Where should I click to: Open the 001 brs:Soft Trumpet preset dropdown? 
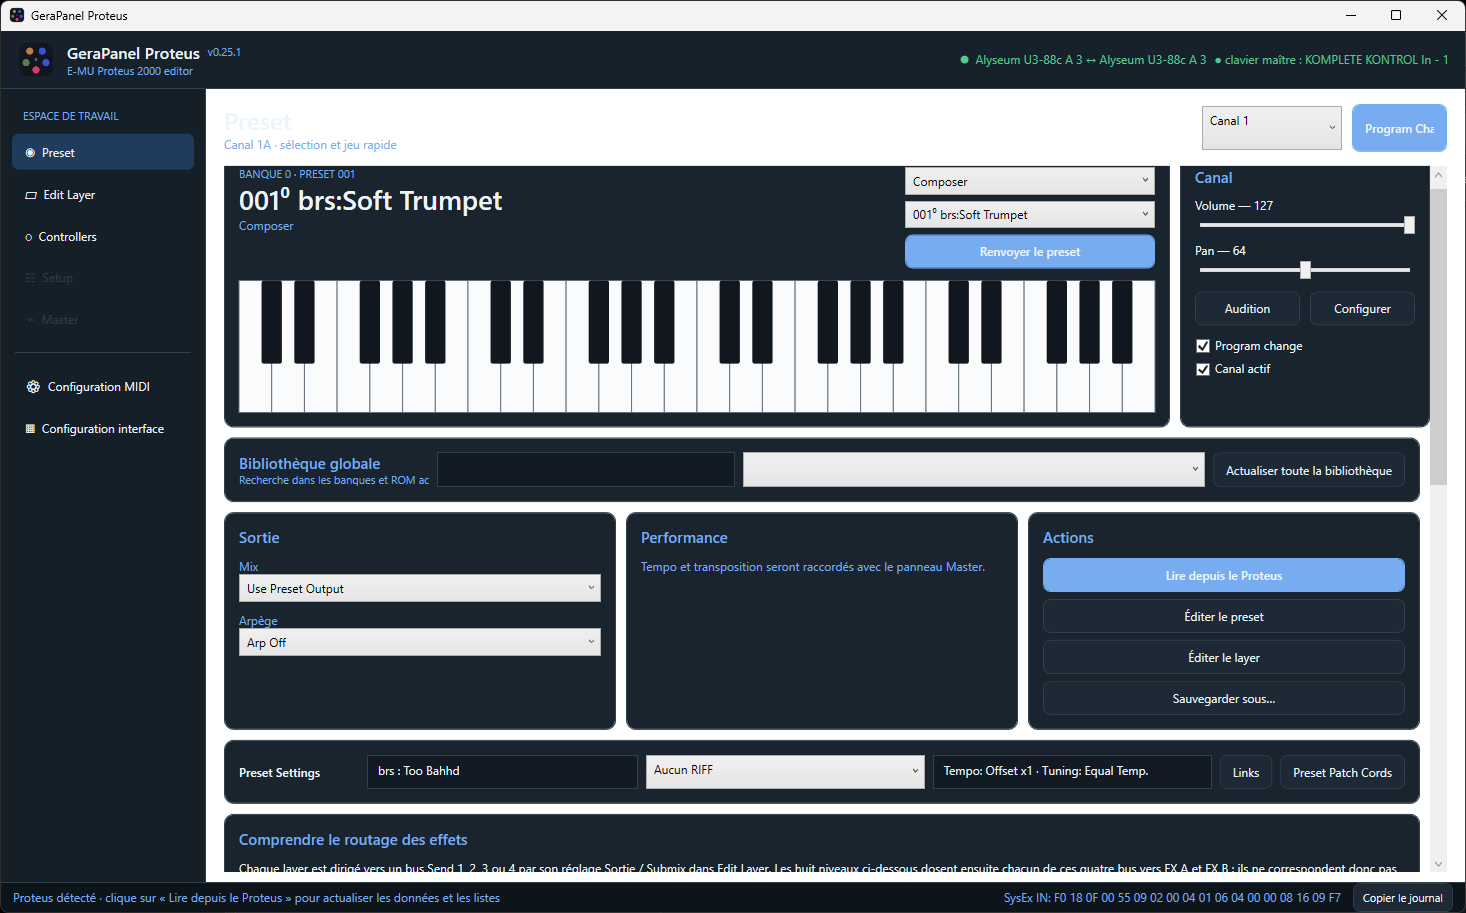point(1030,214)
